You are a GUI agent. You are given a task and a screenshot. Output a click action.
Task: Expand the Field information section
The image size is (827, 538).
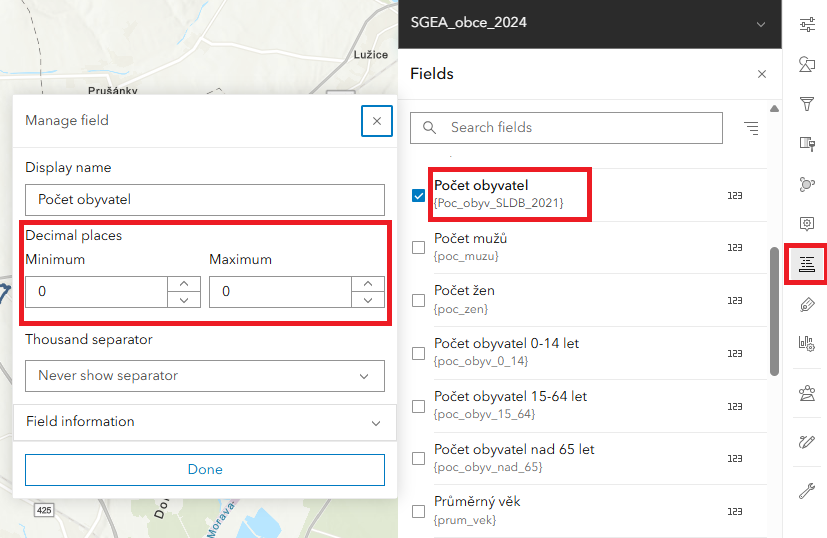[204, 422]
